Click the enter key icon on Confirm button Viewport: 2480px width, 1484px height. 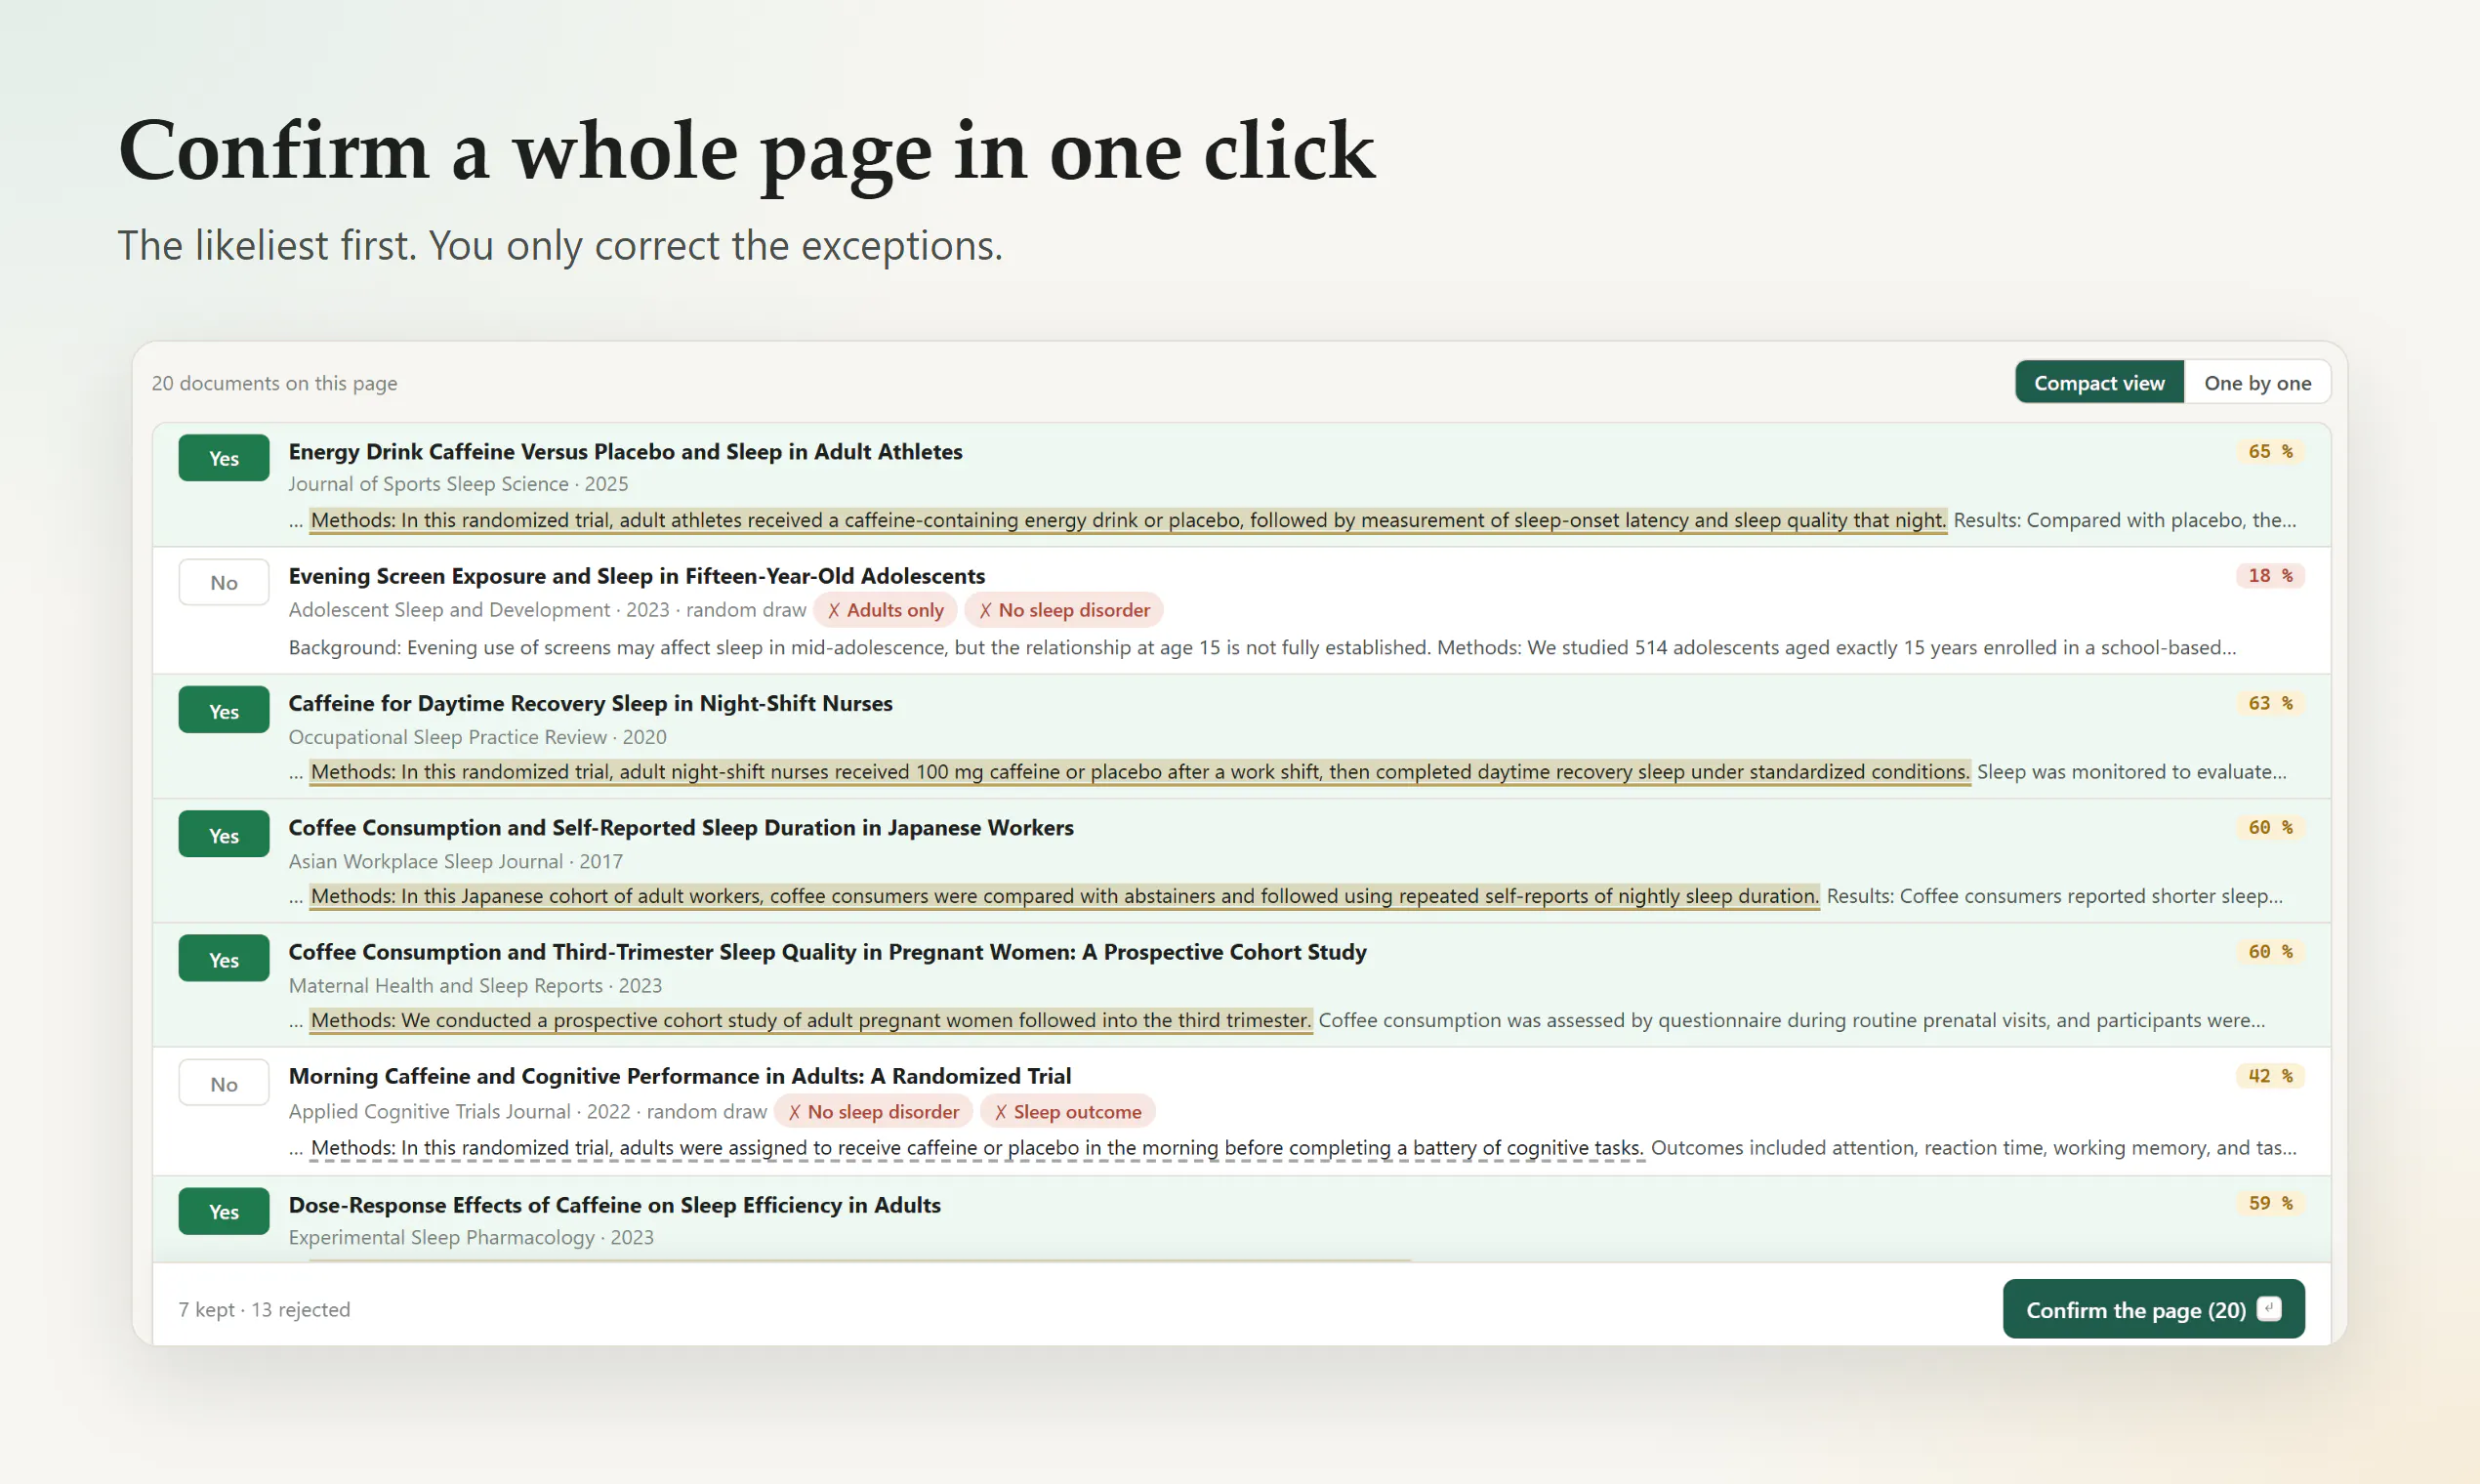(x=2269, y=1309)
